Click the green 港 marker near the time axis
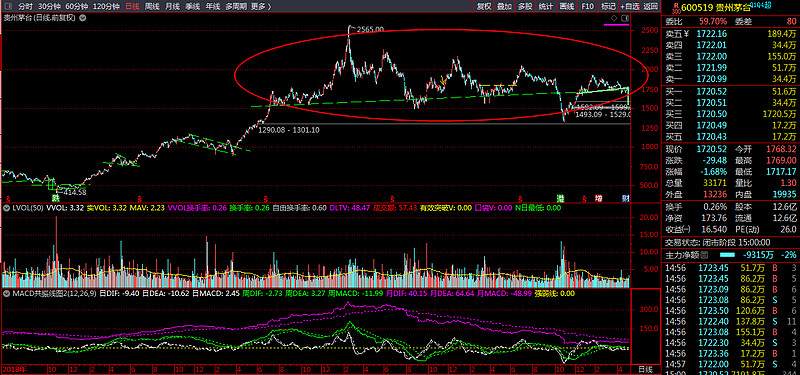 click(560, 197)
